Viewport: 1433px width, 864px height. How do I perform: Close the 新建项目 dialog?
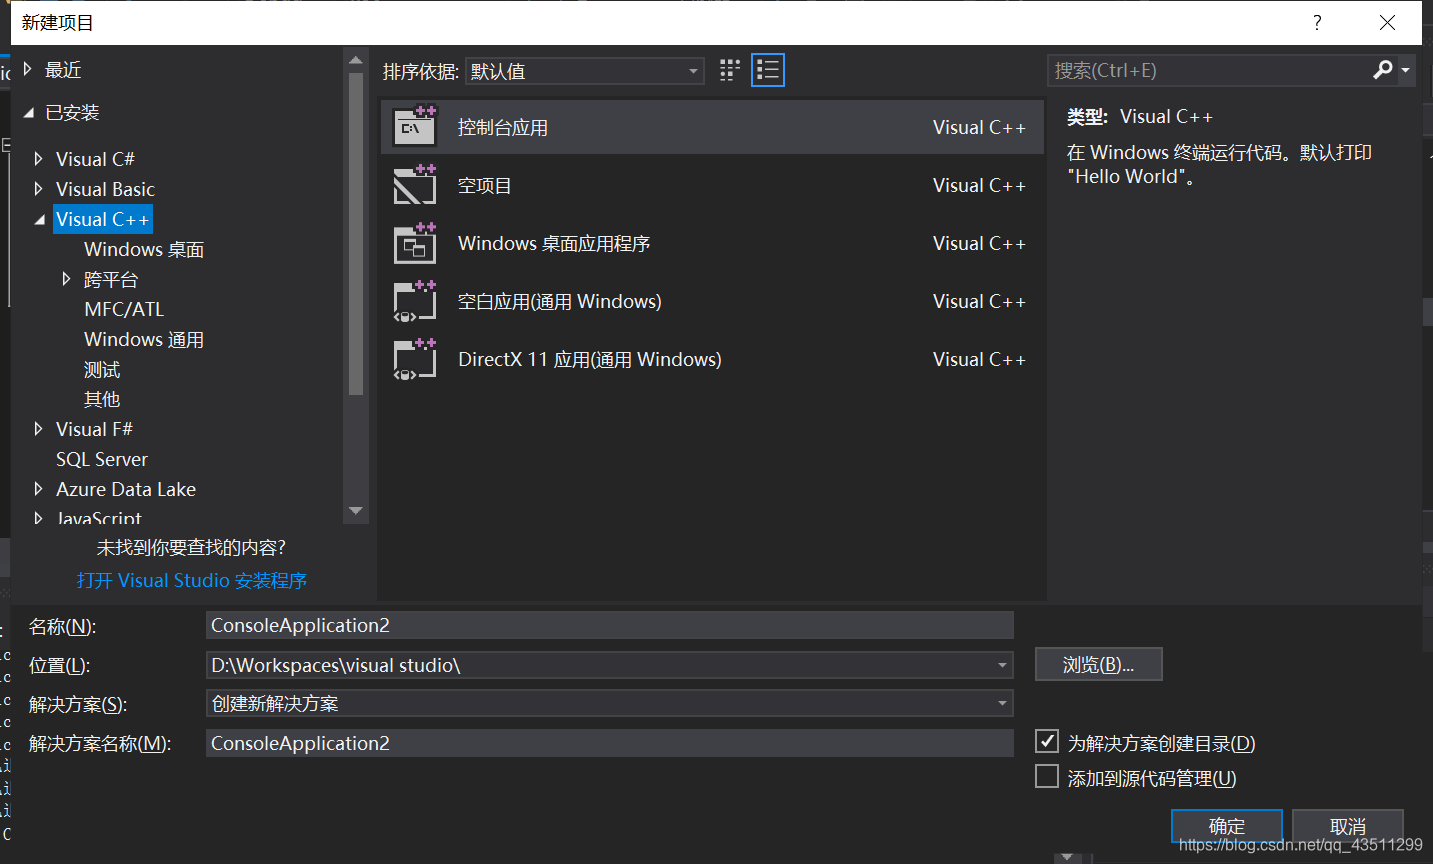tap(1387, 22)
